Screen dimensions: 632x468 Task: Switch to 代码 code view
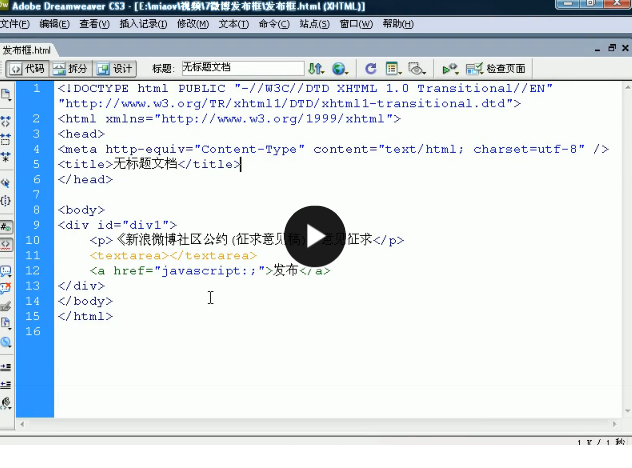point(27,69)
